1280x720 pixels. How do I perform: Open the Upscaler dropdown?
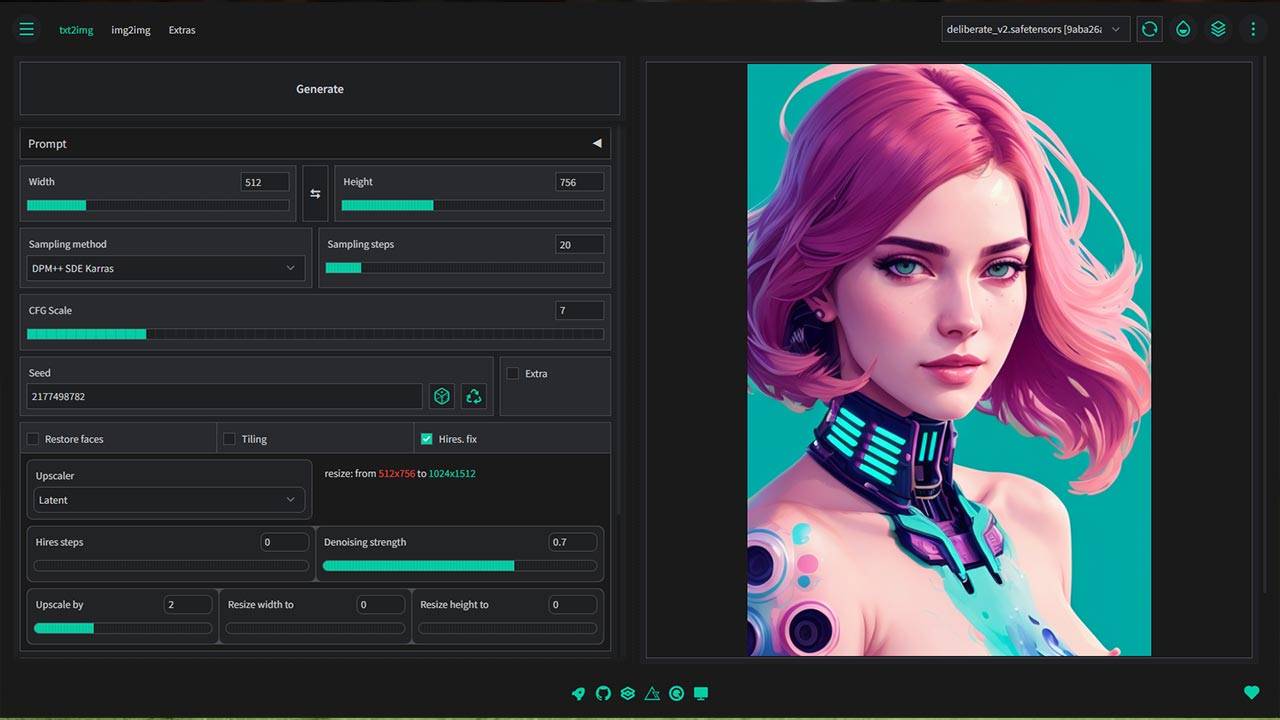168,500
